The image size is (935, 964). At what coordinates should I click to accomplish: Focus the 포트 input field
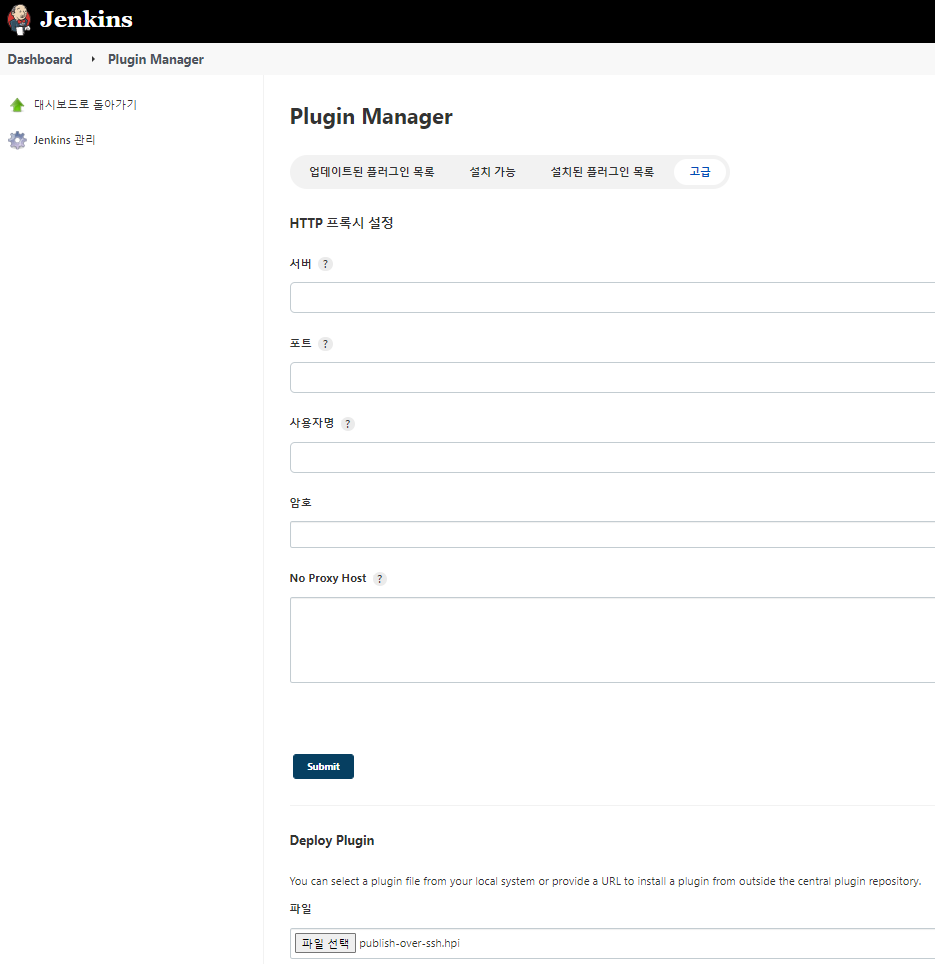(x=612, y=377)
